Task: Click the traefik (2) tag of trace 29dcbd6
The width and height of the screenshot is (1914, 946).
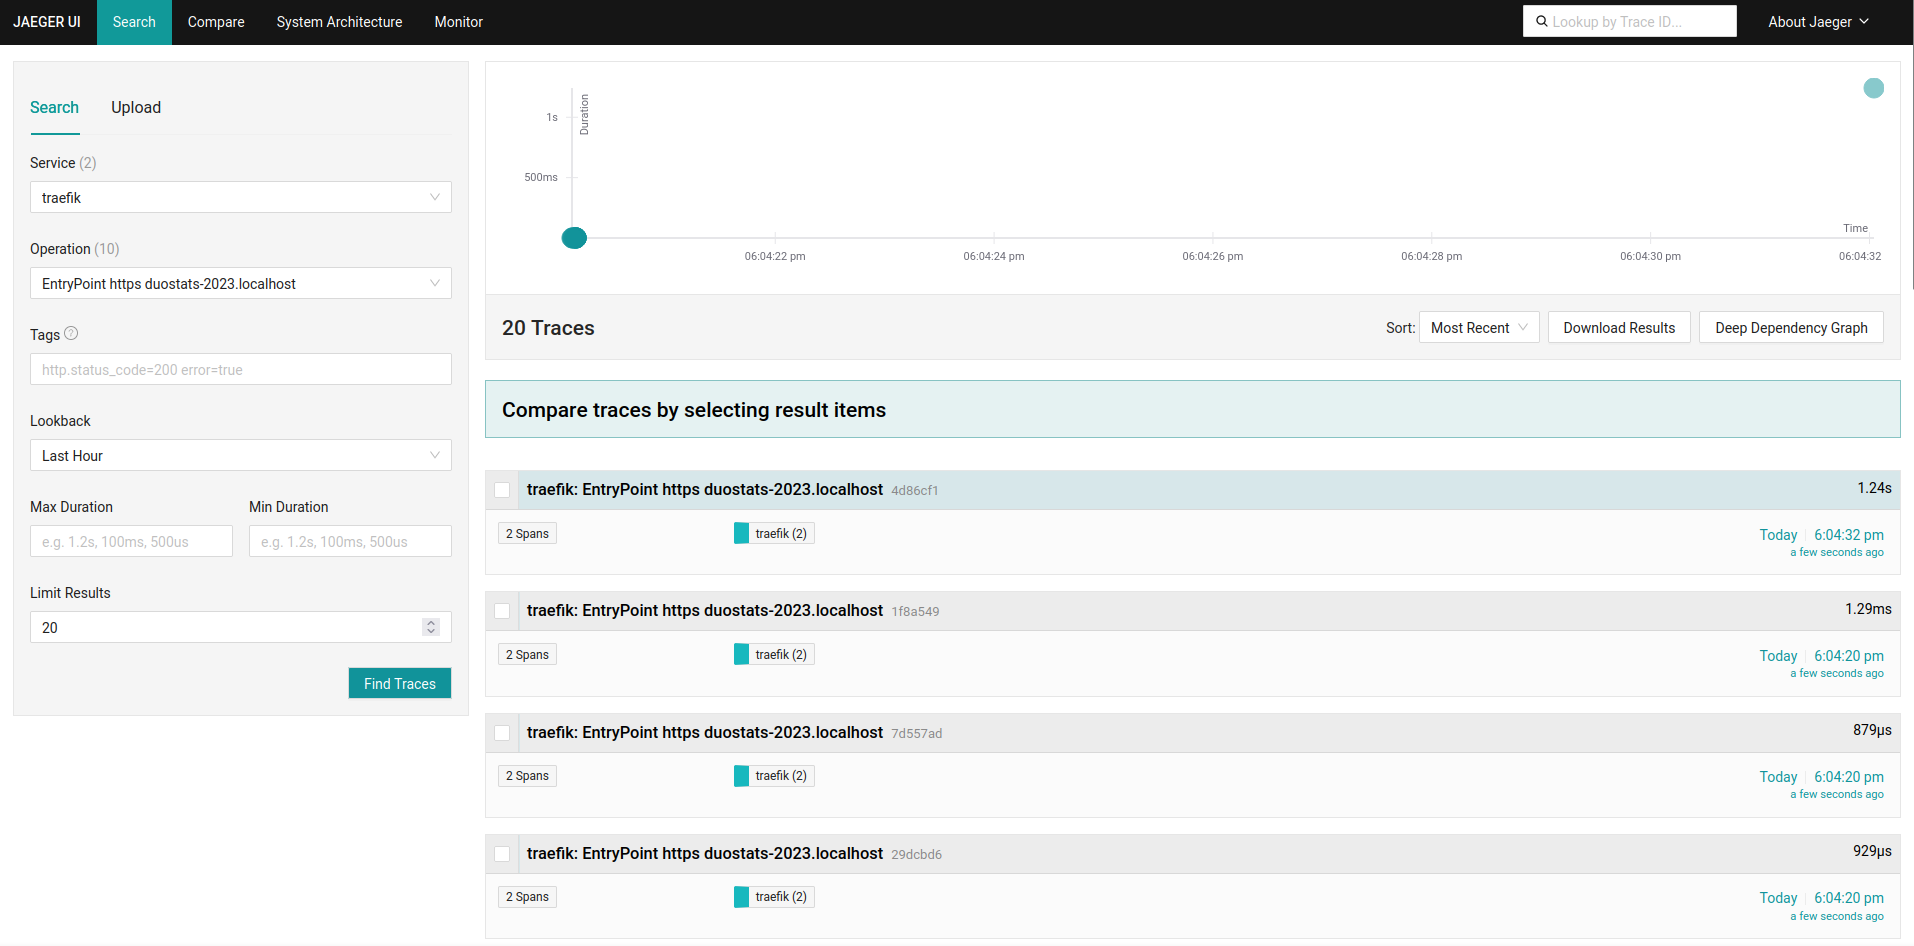Action: [774, 896]
